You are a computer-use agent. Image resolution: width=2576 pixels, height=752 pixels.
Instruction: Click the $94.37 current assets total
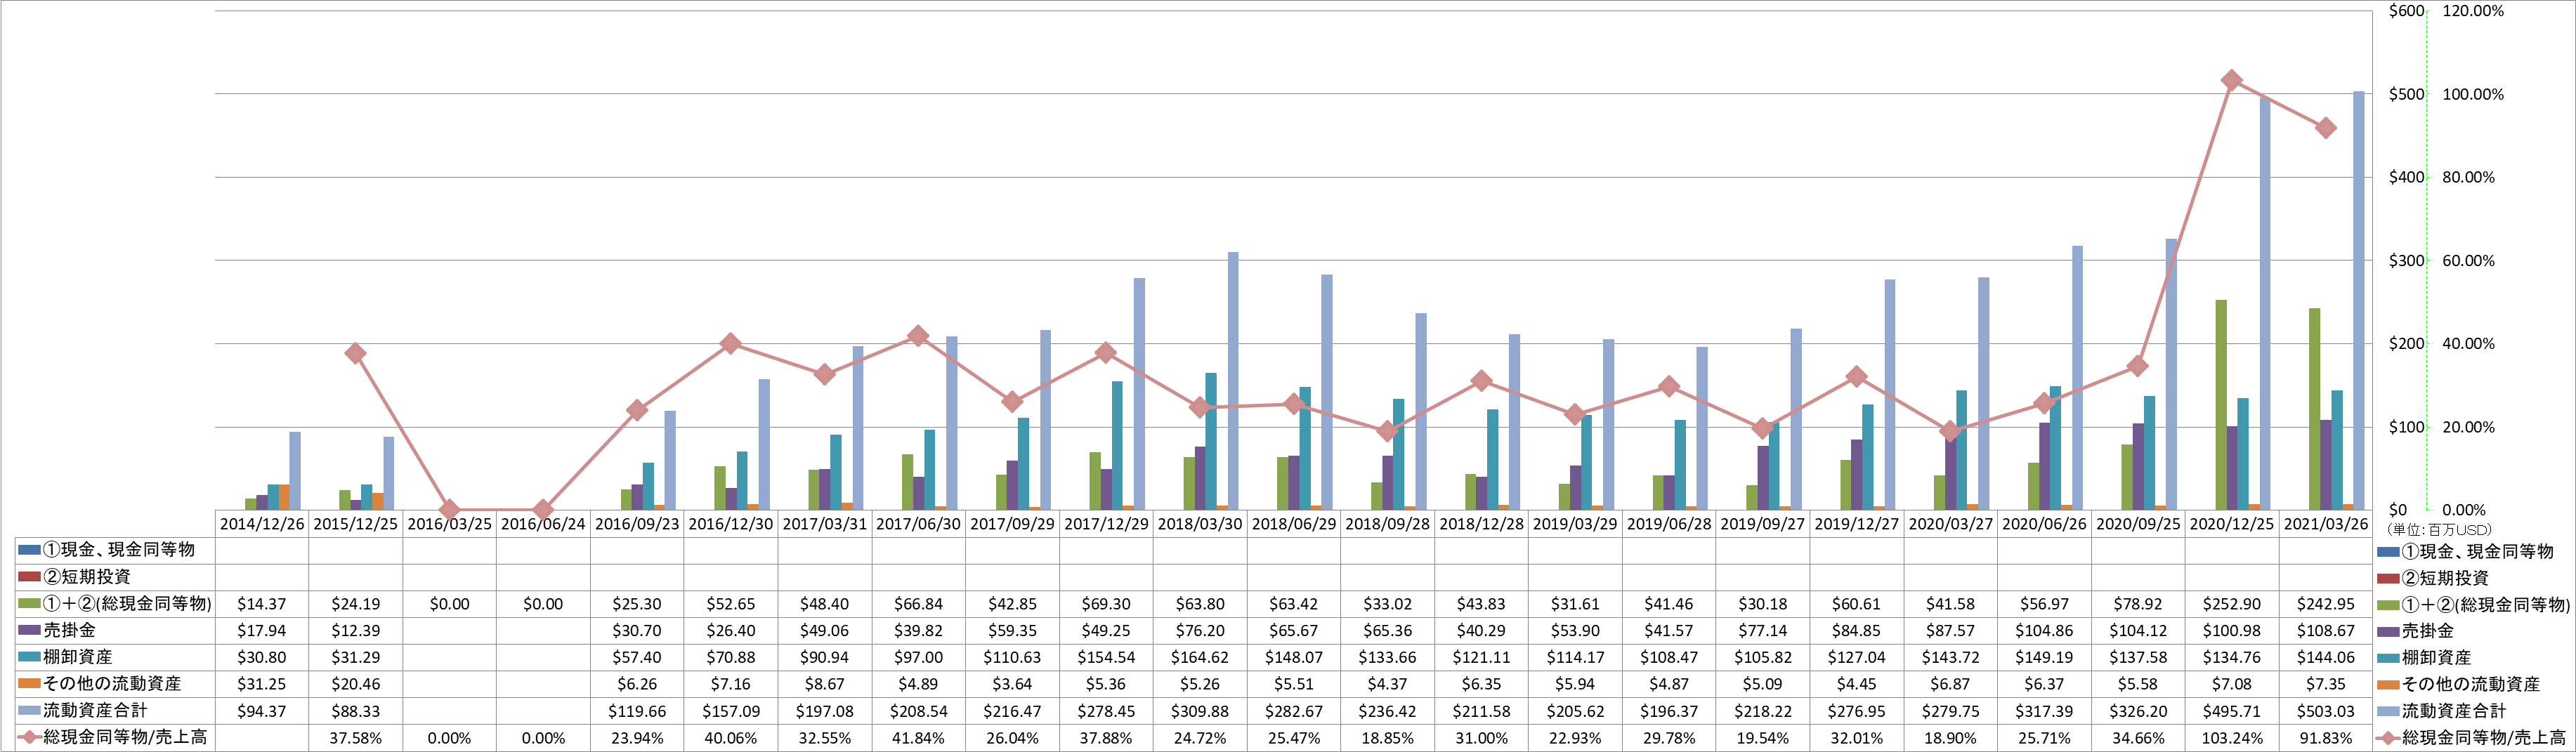click(262, 711)
